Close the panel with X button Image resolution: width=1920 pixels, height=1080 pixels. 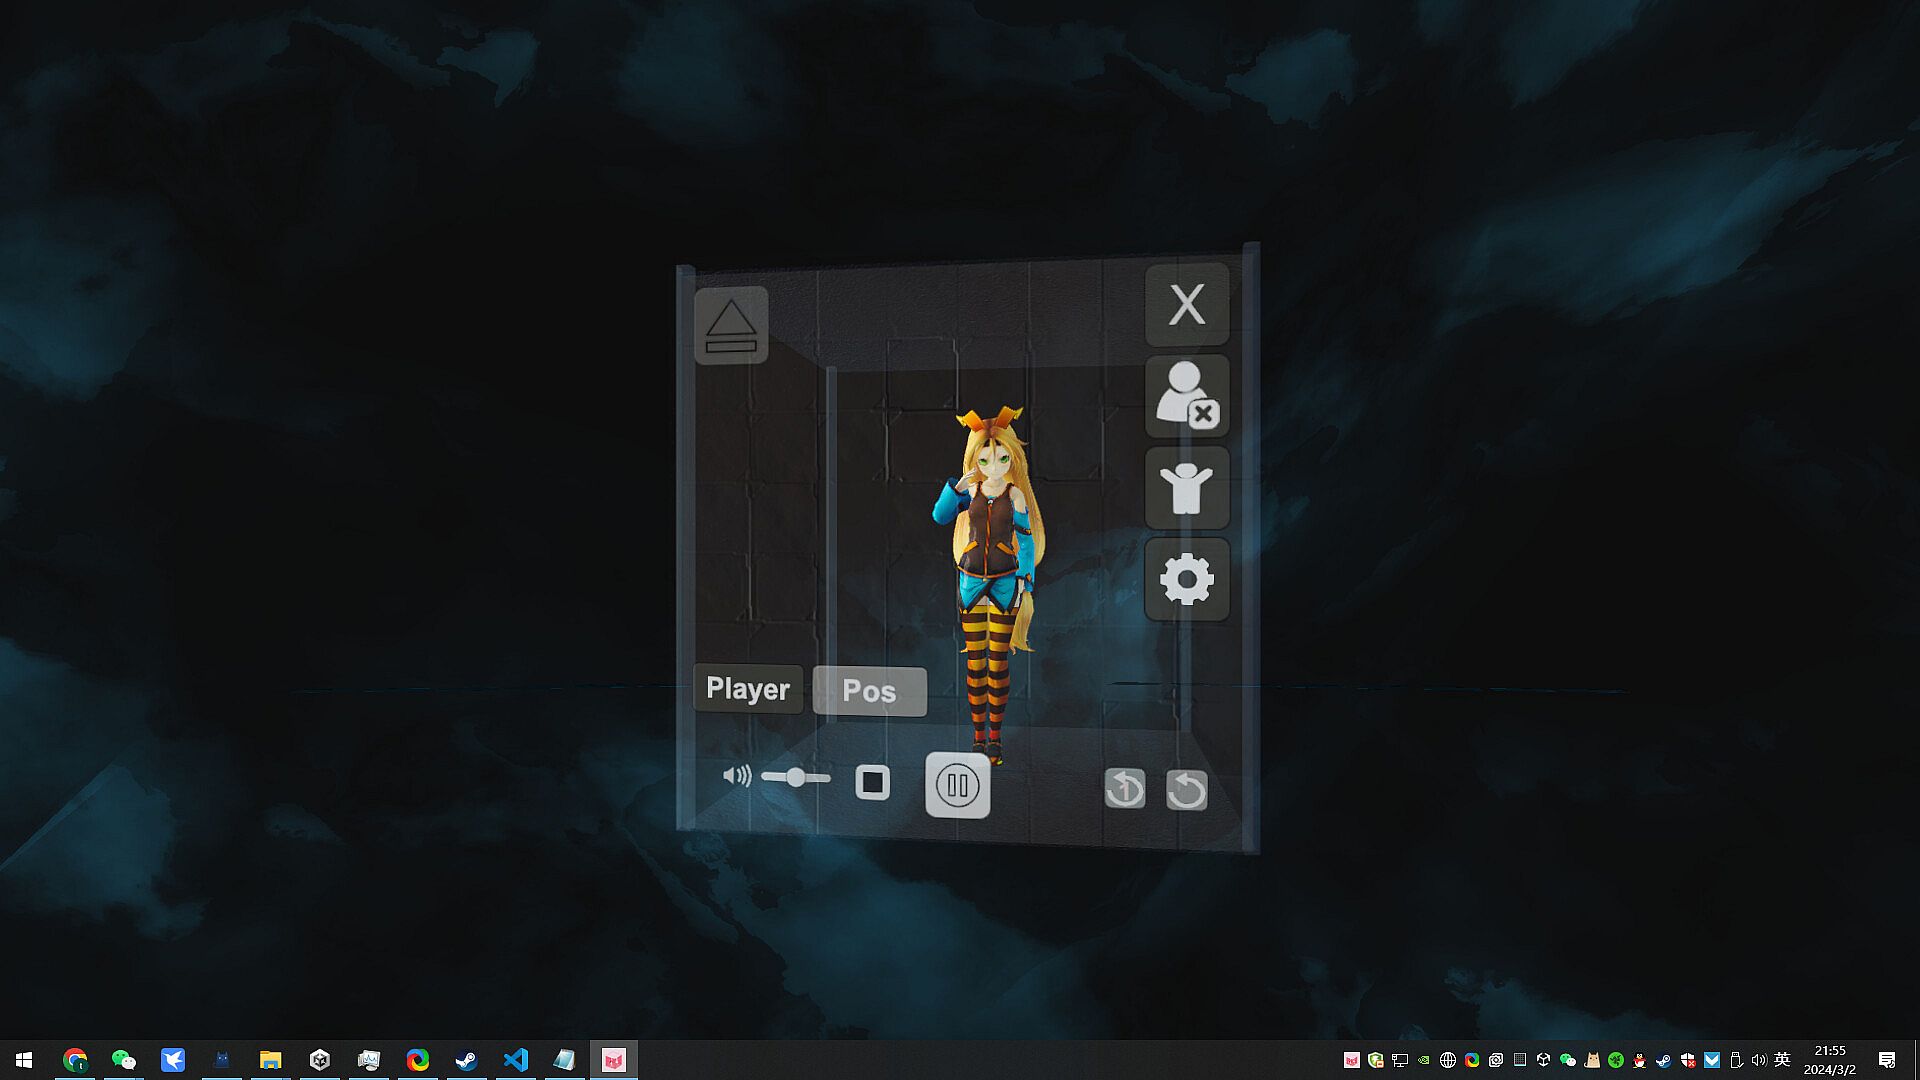click(1187, 305)
